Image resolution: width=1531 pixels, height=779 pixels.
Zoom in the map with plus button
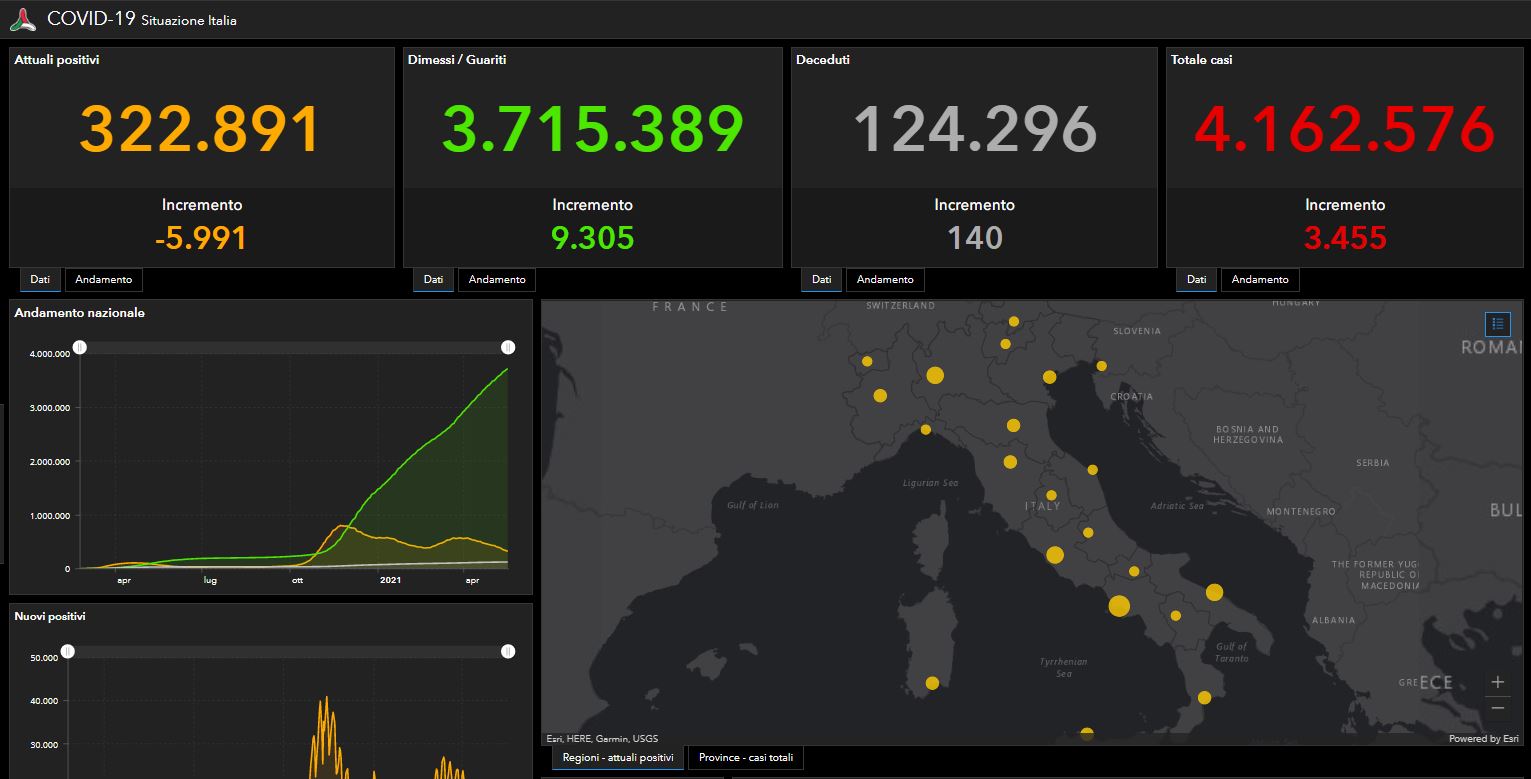(x=1497, y=682)
